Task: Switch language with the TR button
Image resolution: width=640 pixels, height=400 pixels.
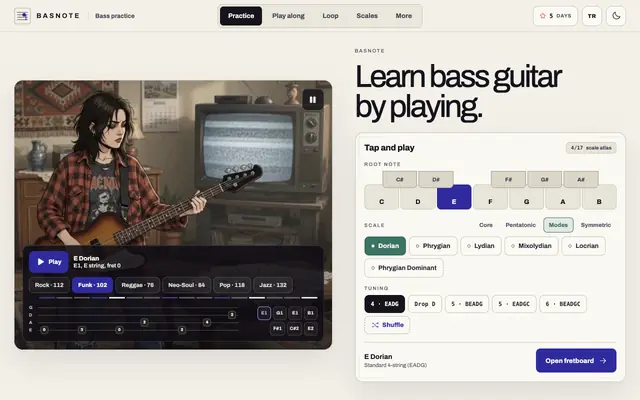Action: (591, 16)
